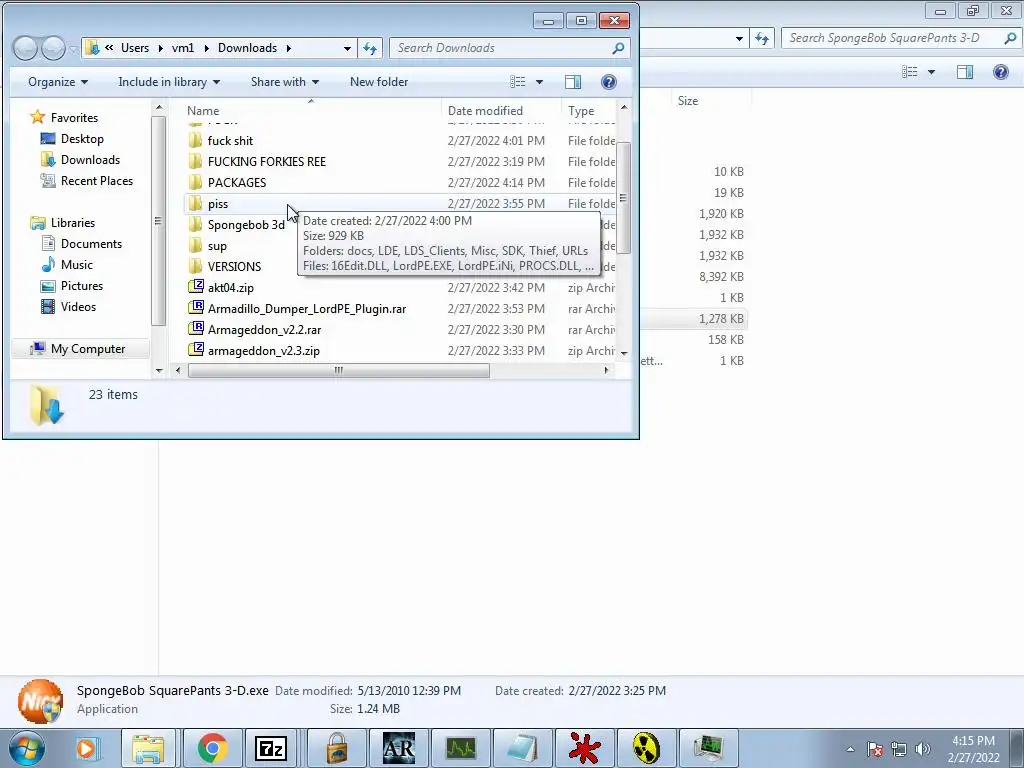Viewport: 1024px width, 768px height.
Task: Select the VERSIONS folder name
Action: pyautogui.click(x=234, y=266)
